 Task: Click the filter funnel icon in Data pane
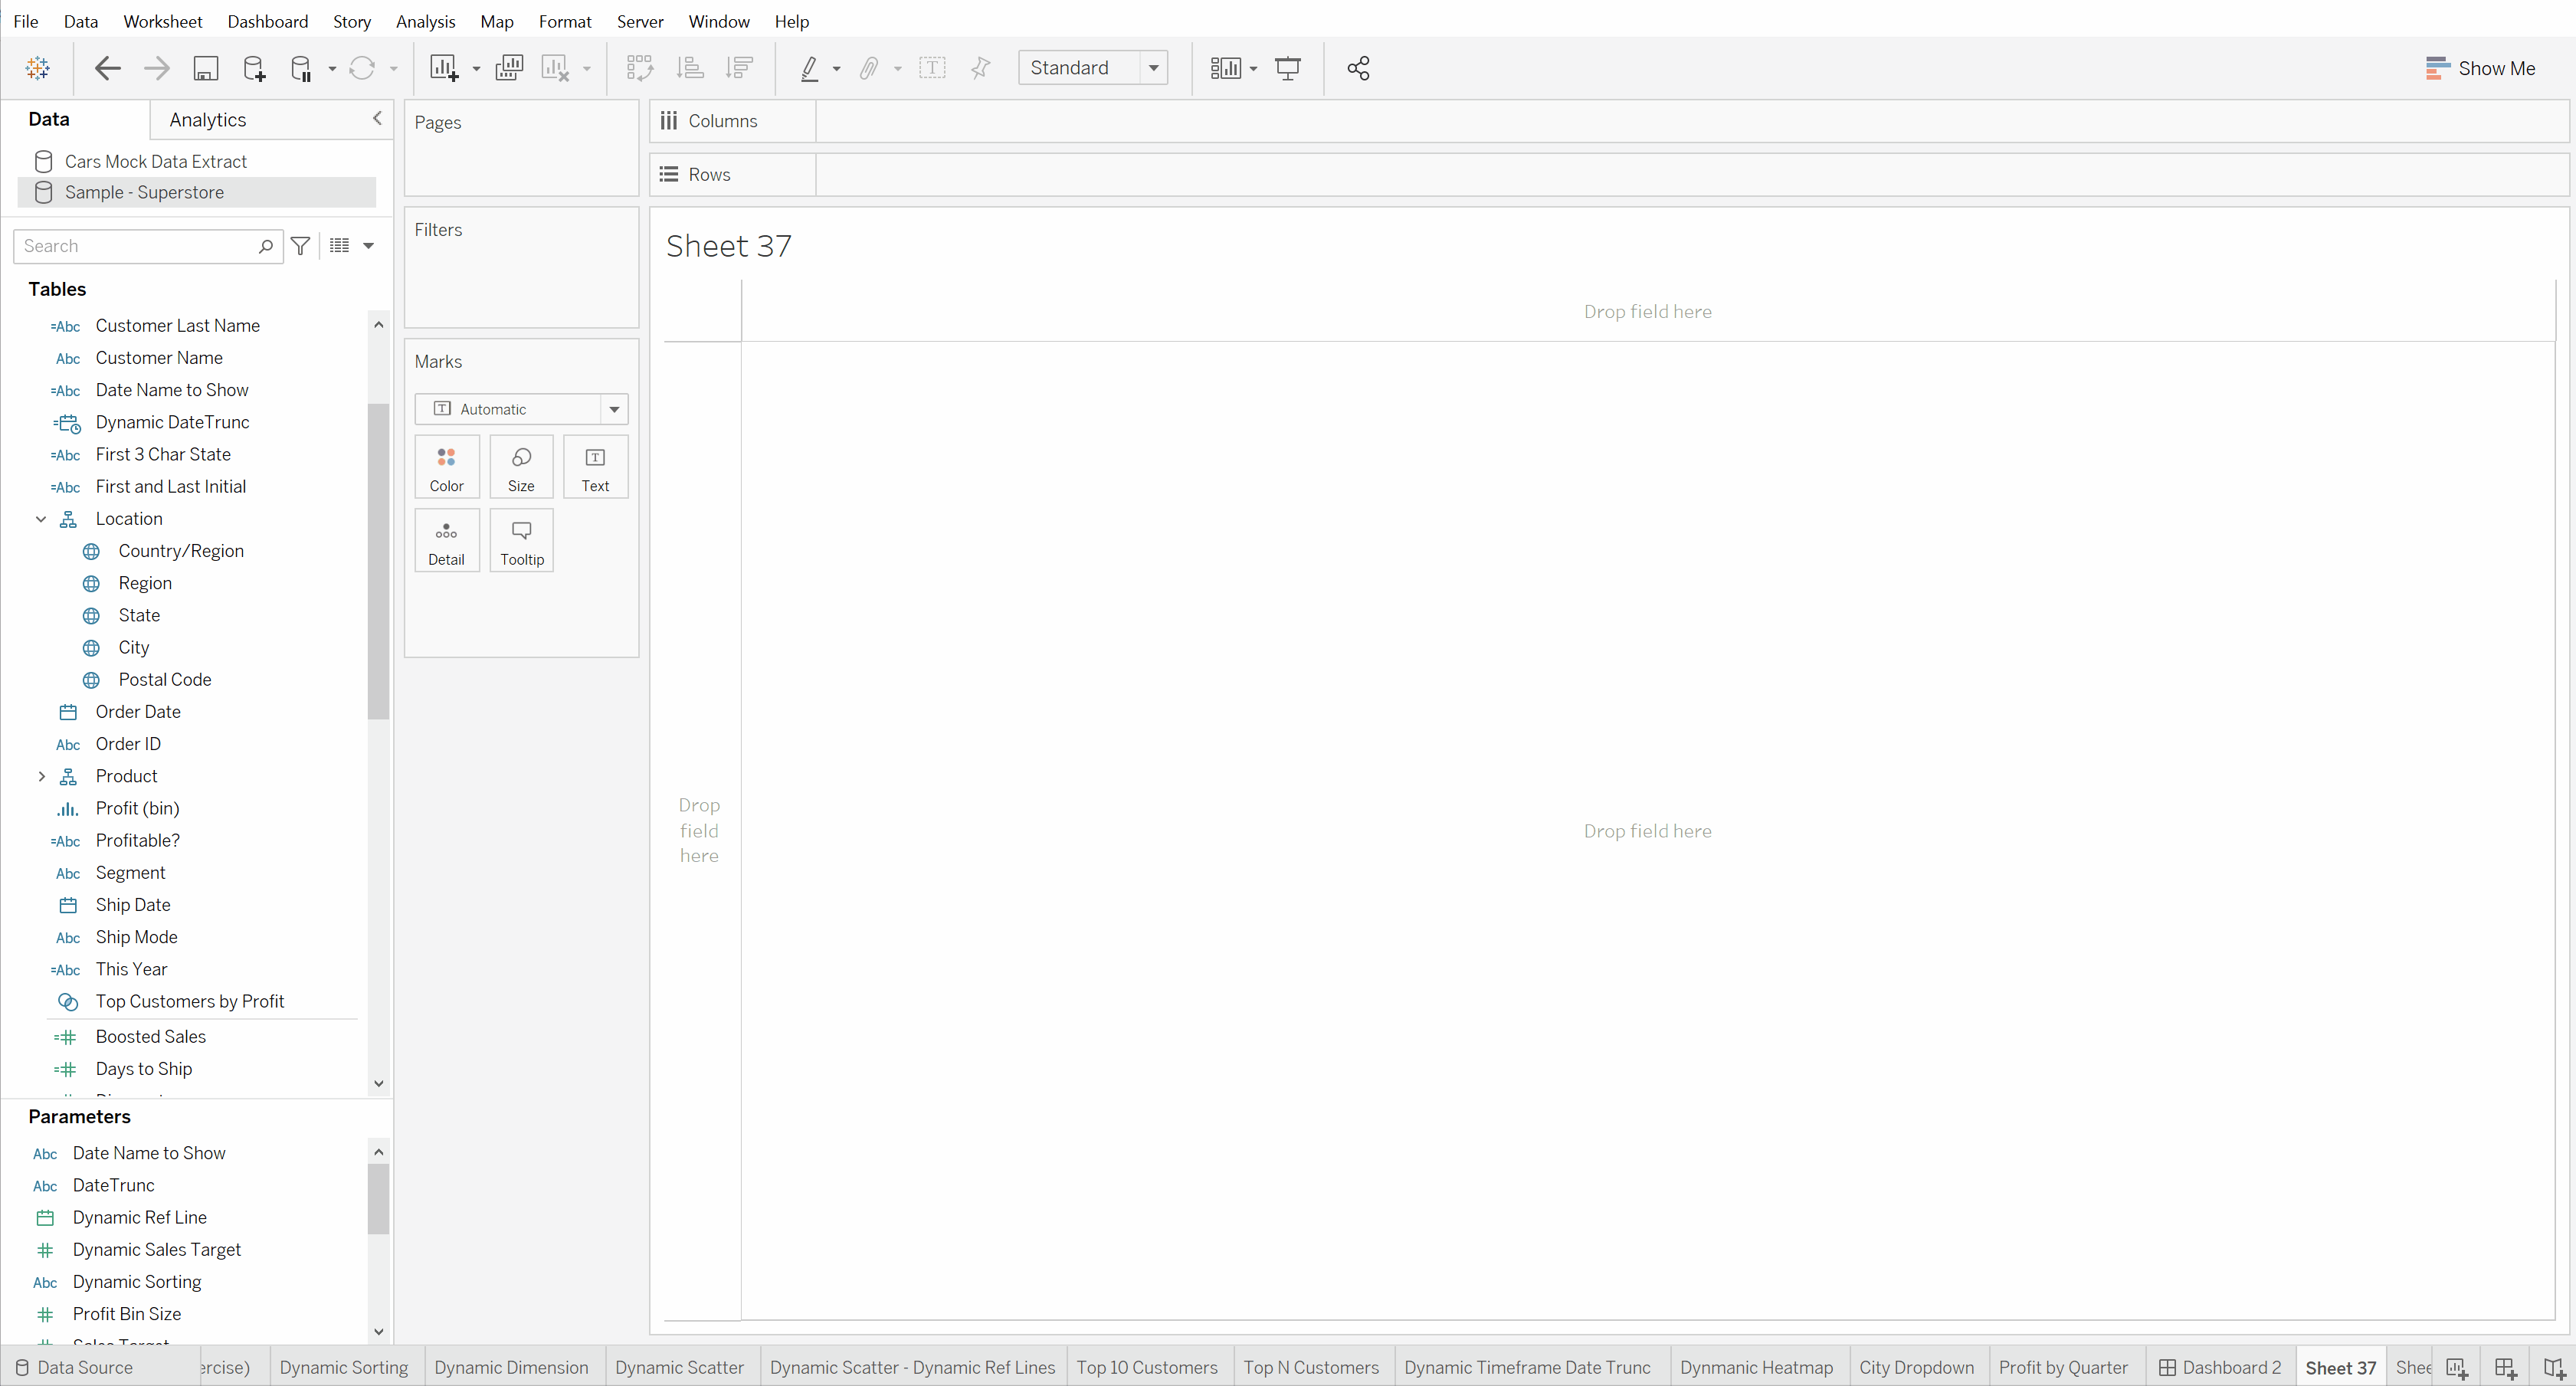click(x=300, y=245)
